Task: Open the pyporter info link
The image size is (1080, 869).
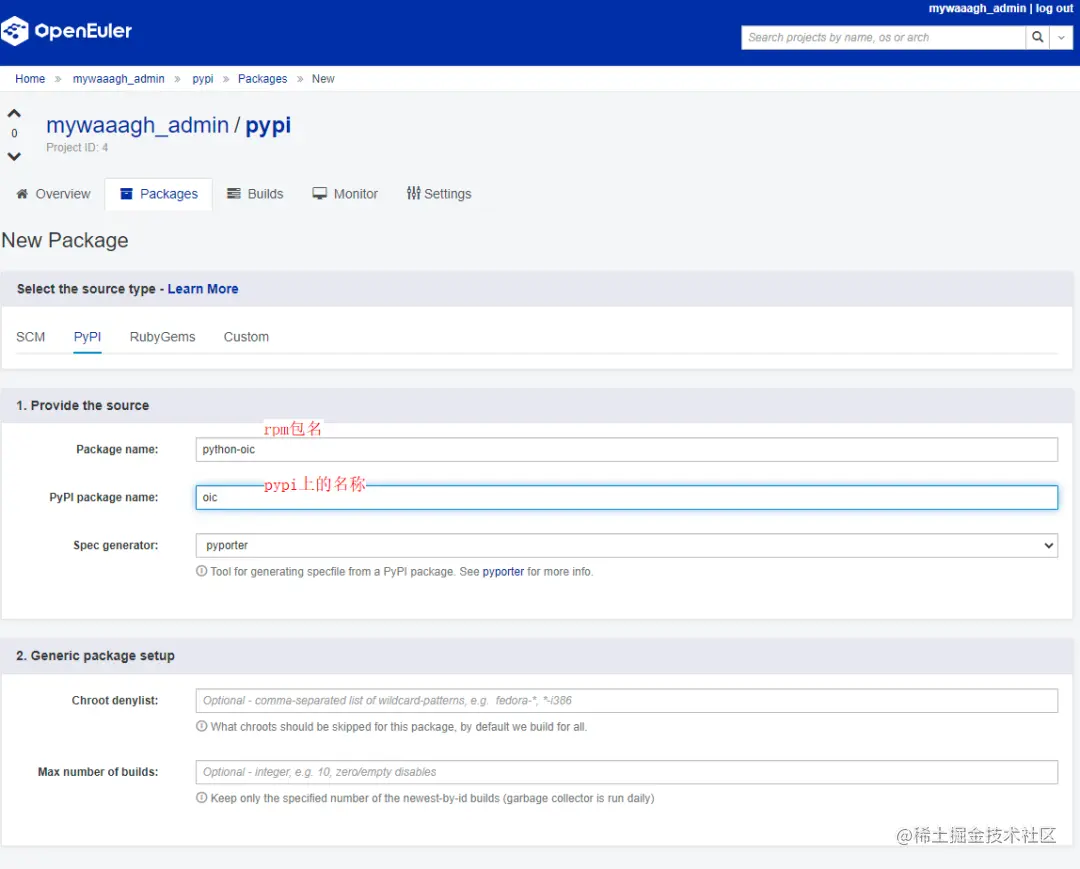Action: click(x=503, y=572)
